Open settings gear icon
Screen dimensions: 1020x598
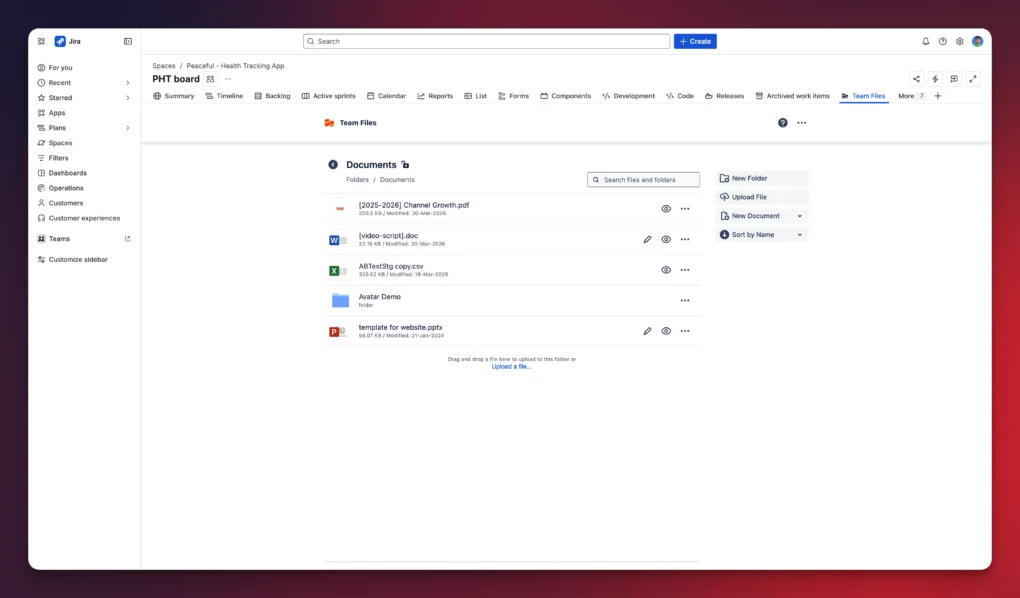pos(960,41)
